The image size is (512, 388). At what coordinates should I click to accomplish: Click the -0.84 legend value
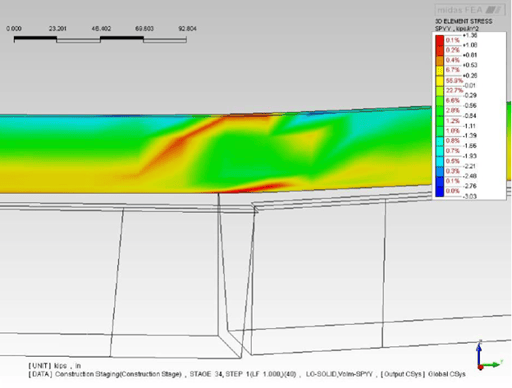tap(470, 116)
